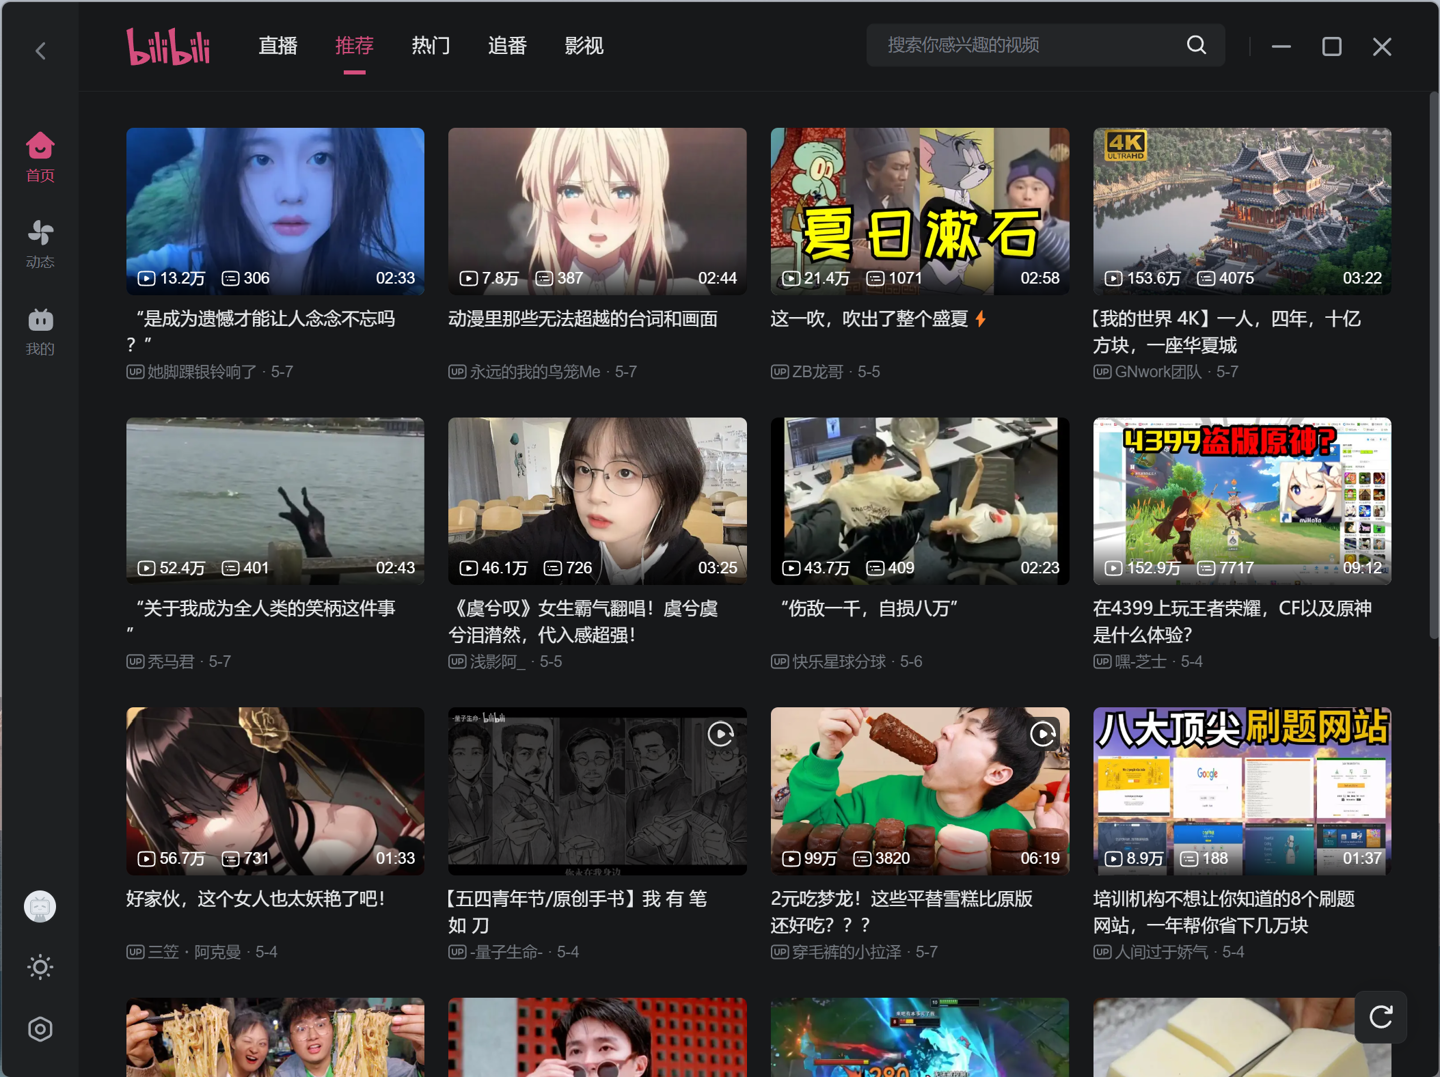This screenshot has height=1077, width=1440.
Task: Click the search magnifier icon
Action: (1196, 45)
